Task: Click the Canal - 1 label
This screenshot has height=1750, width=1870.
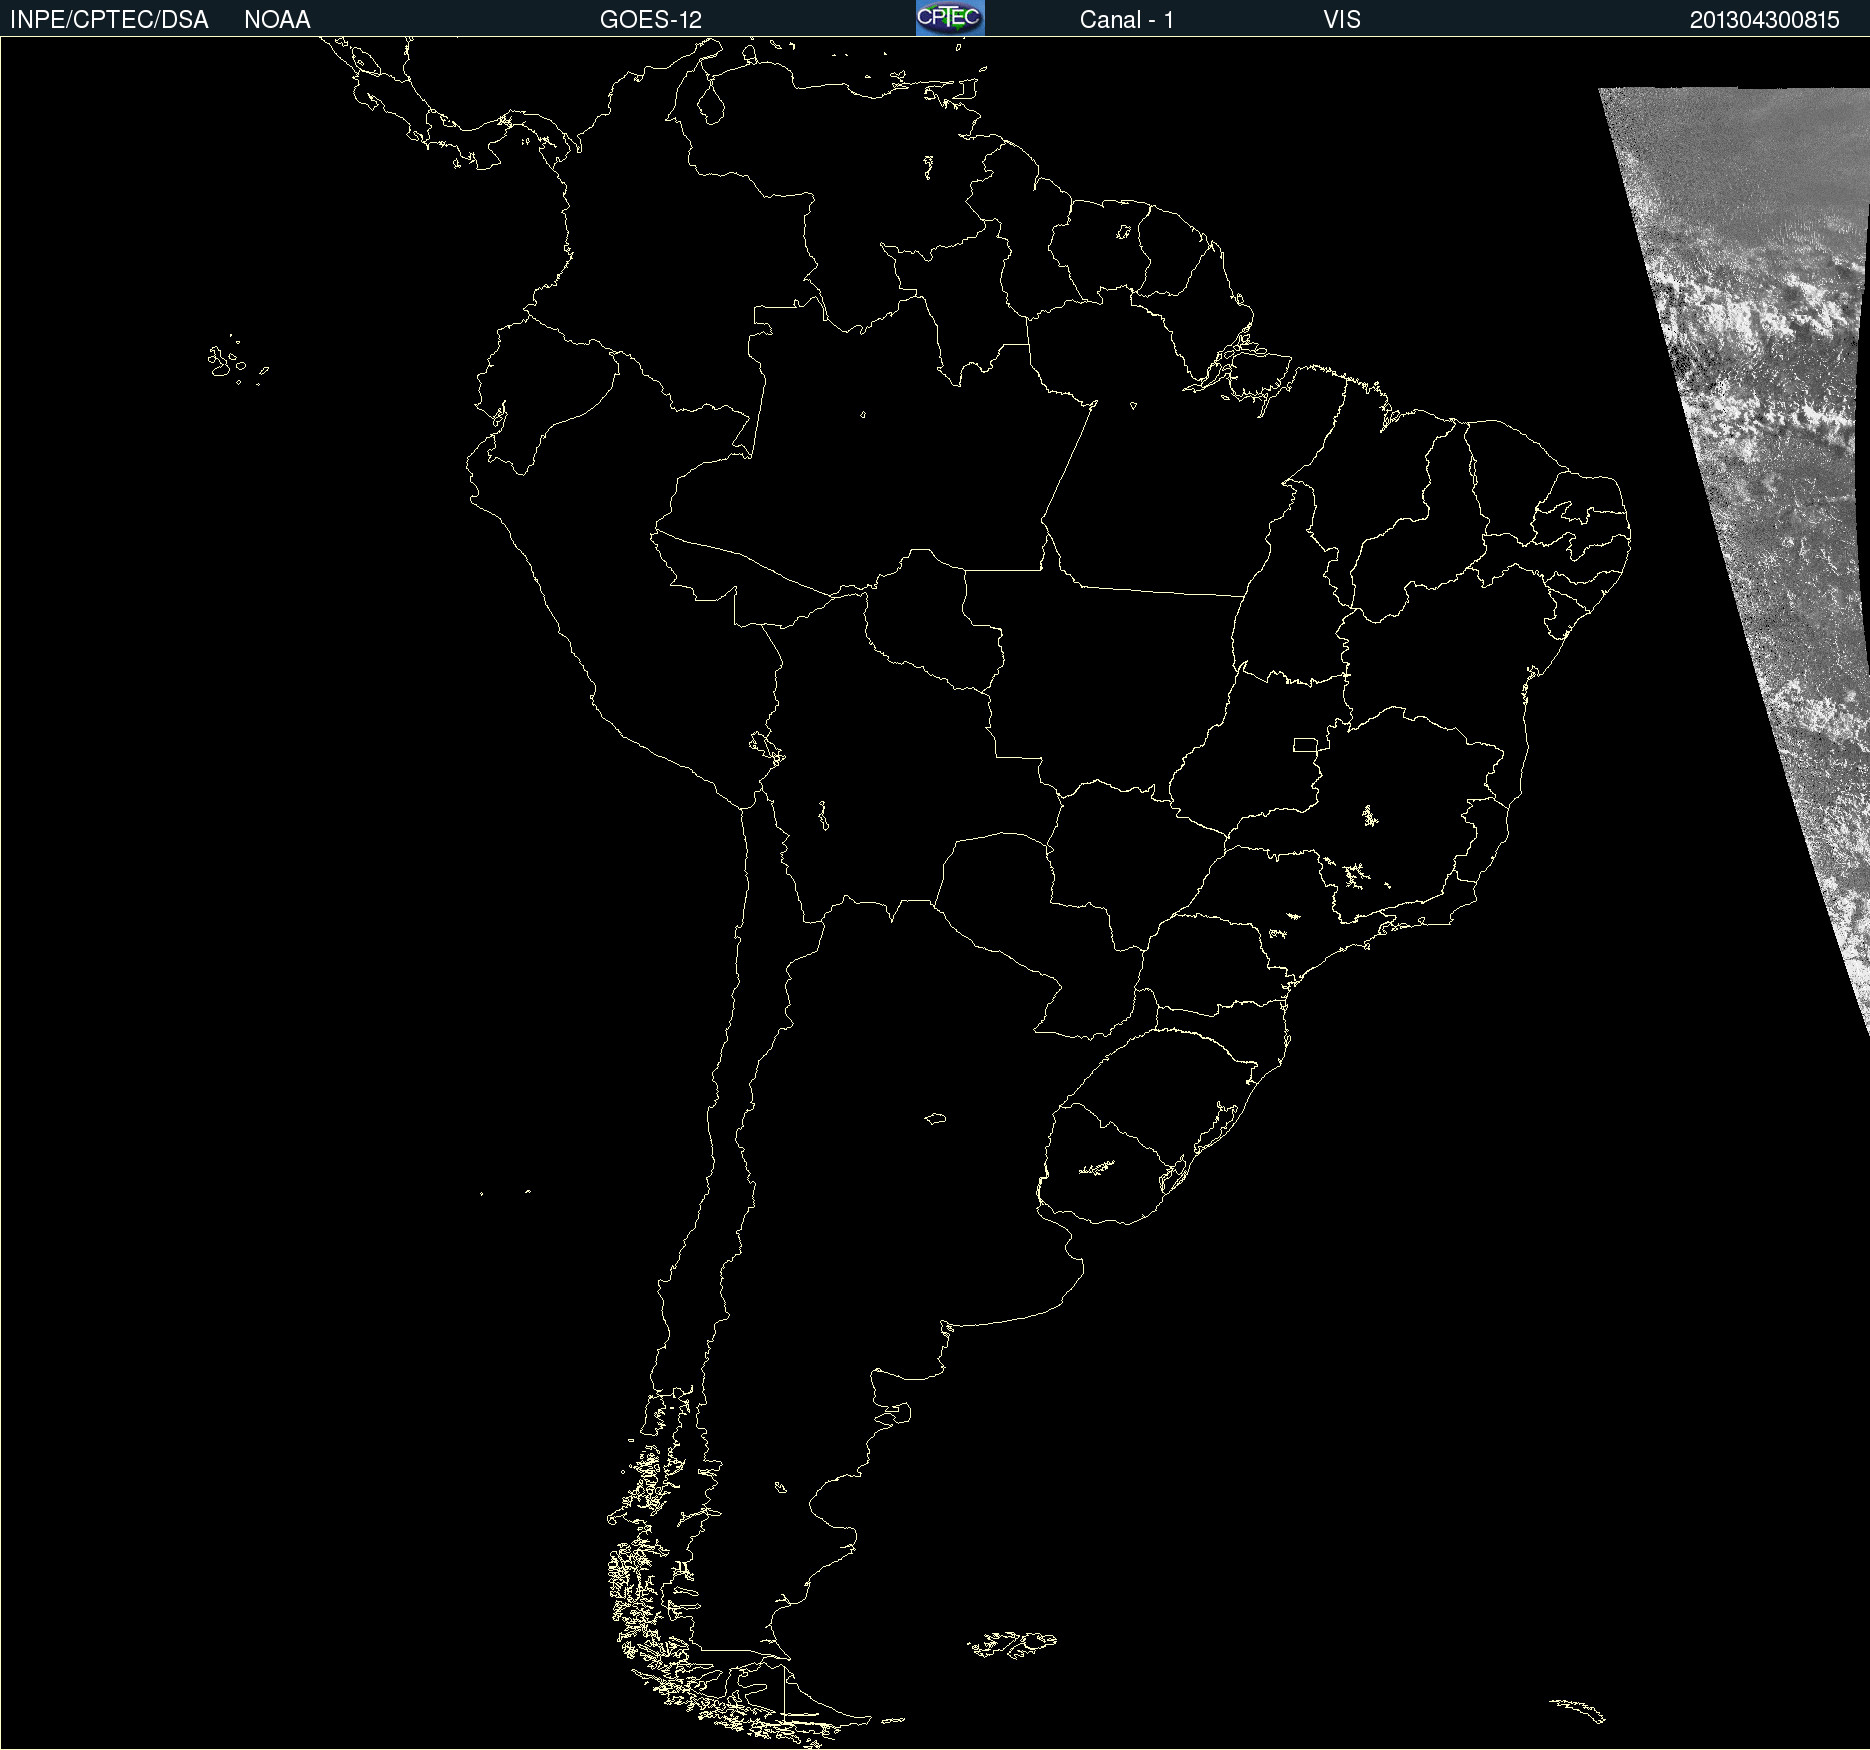Action: point(1127,20)
